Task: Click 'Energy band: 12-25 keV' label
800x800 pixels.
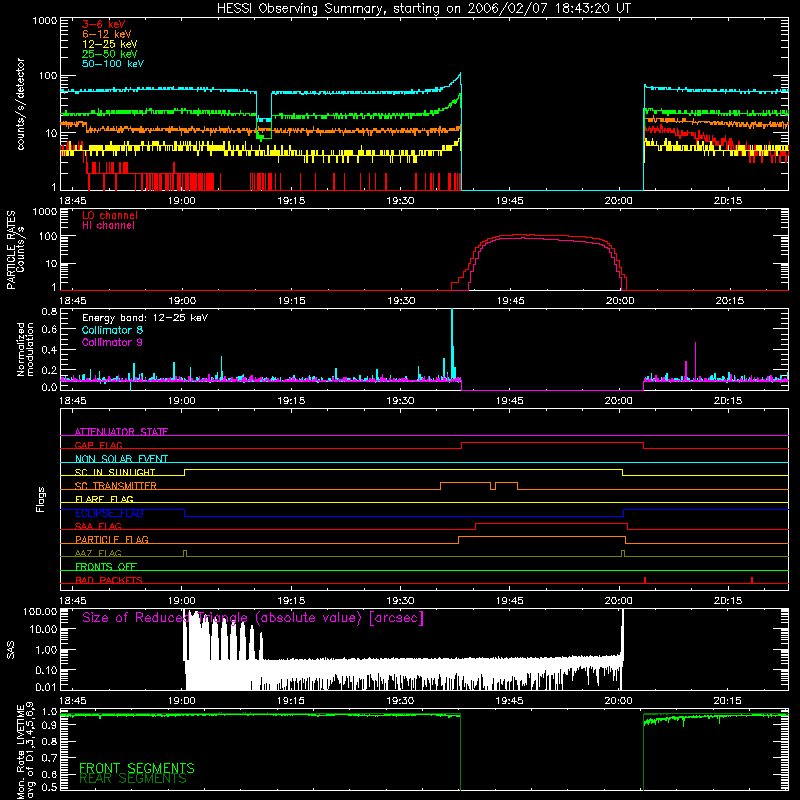Action: [x=145, y=318]
